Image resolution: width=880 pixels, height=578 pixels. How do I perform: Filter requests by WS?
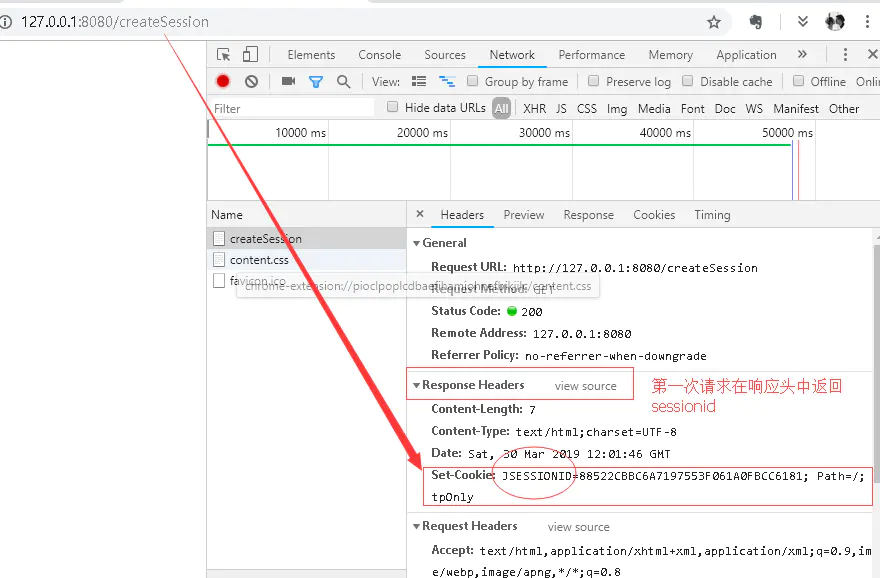pyautogui.click(x=754, y=109)
